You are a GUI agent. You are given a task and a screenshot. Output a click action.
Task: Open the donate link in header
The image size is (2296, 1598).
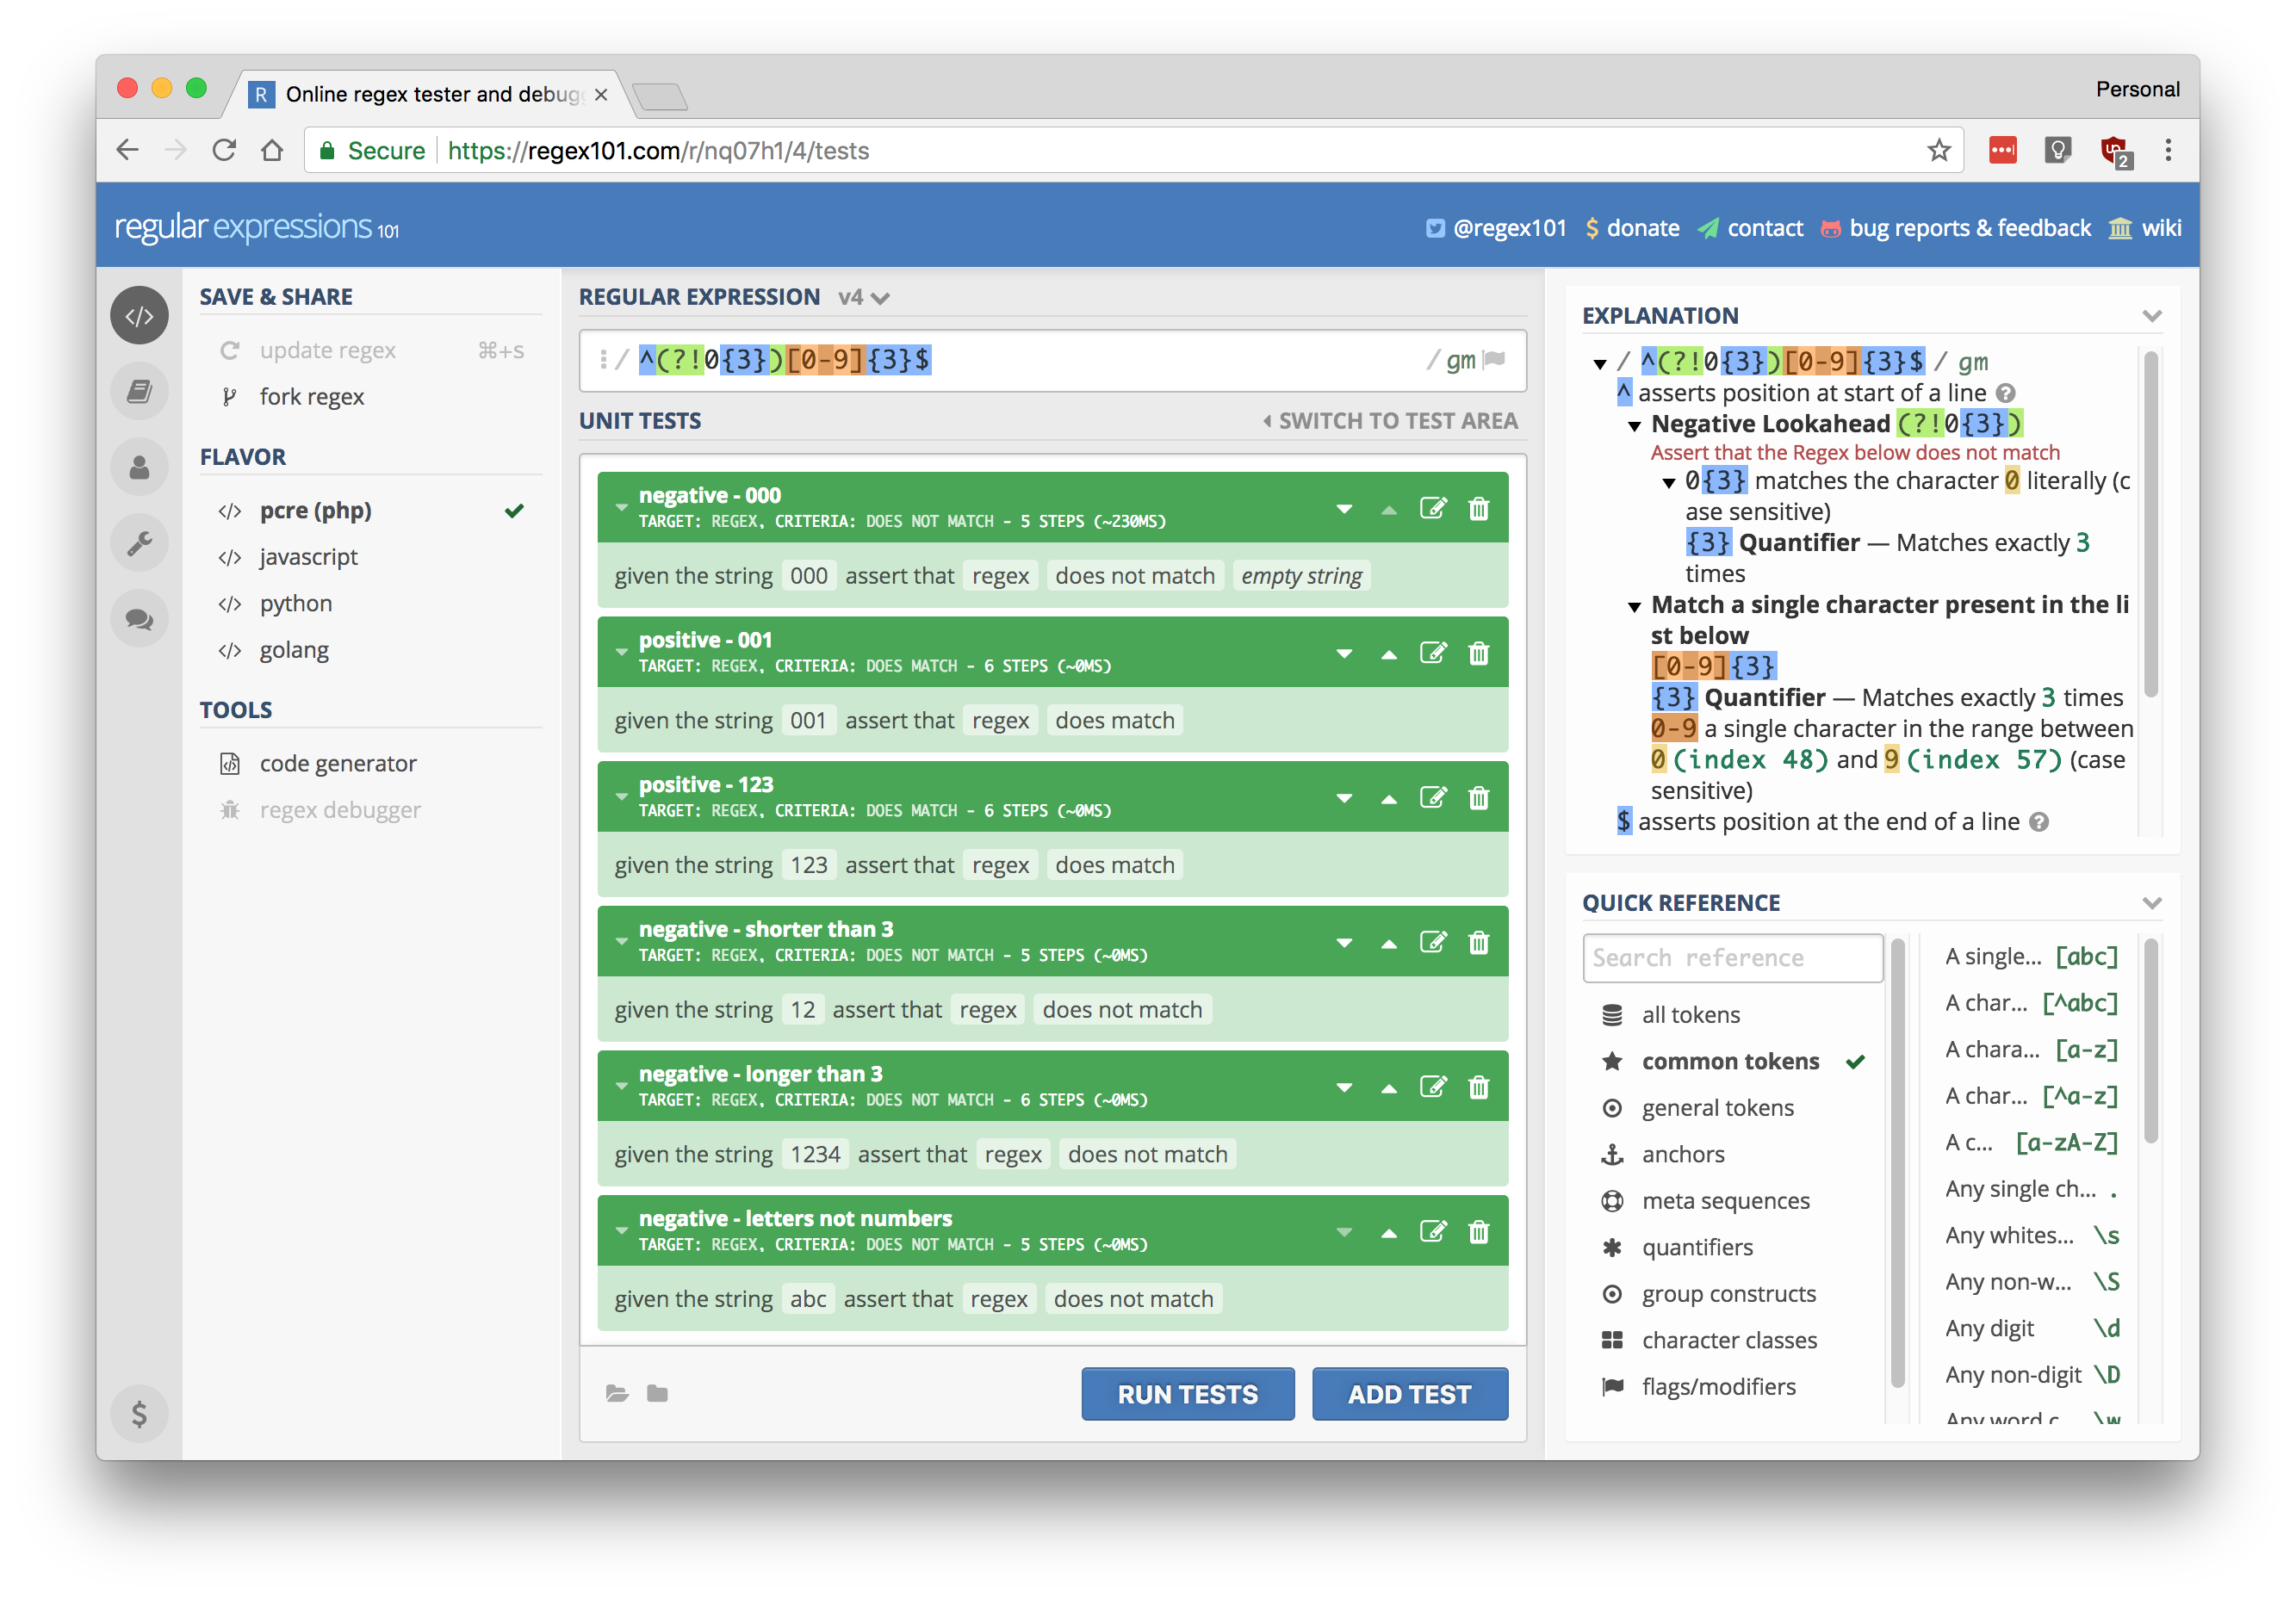[1633, 229]
